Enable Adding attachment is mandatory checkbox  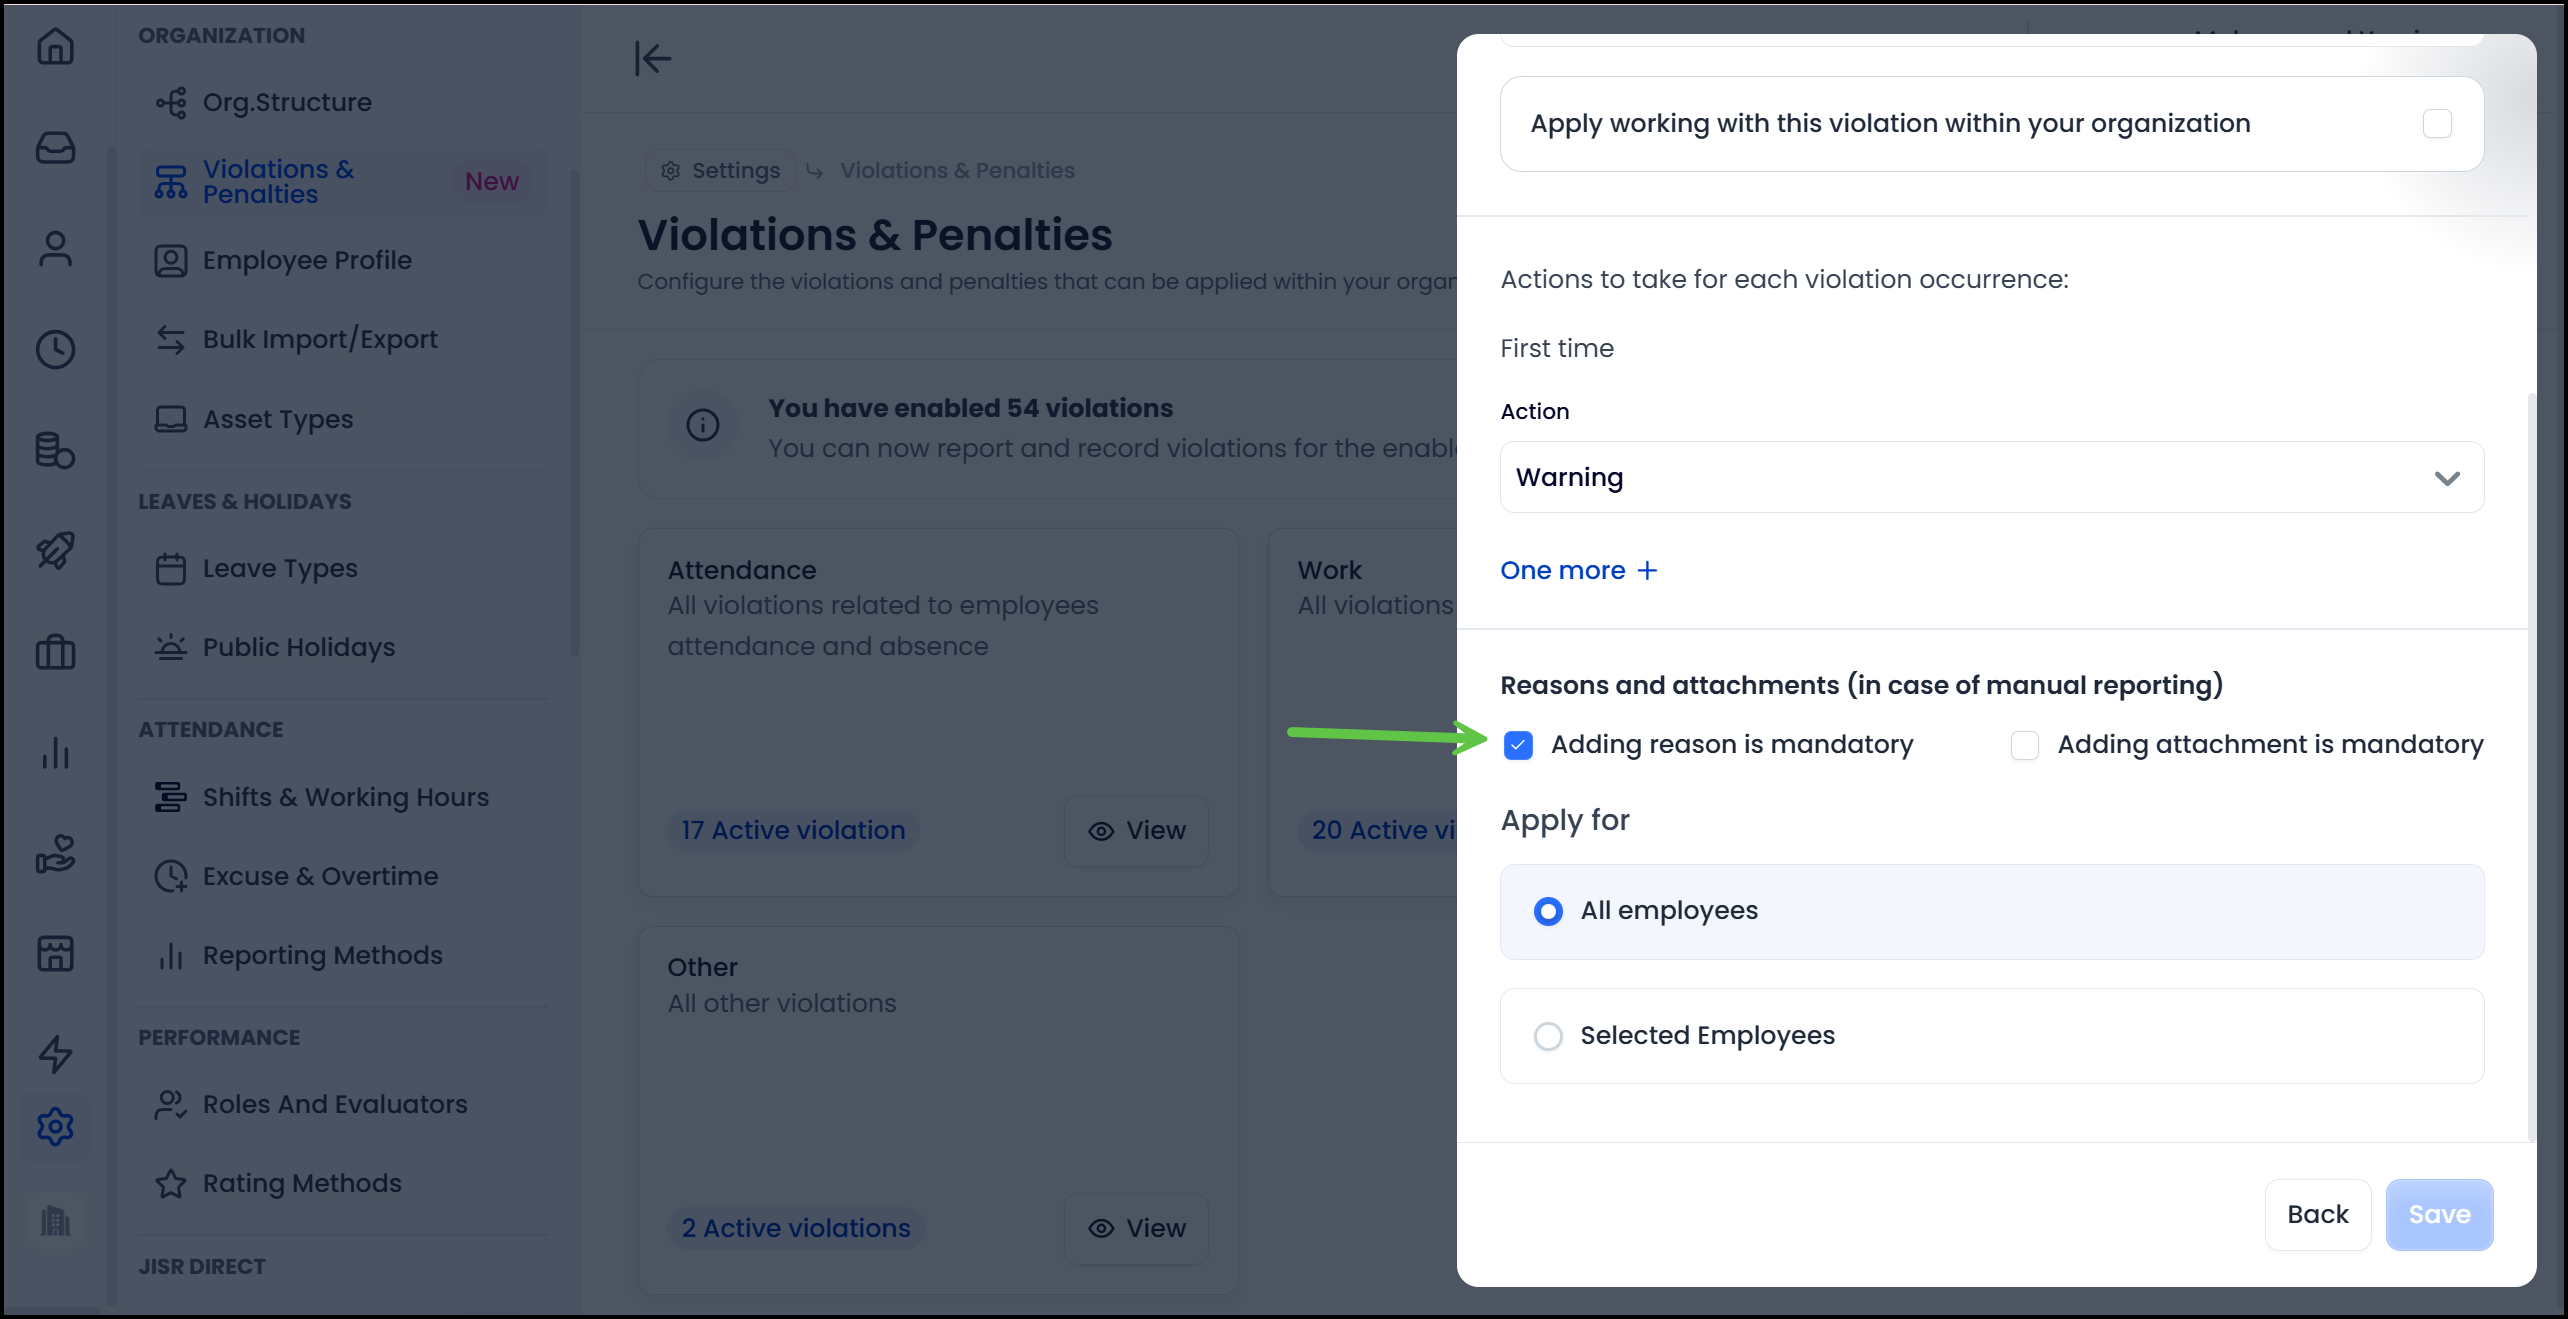tap(2024, 745)
